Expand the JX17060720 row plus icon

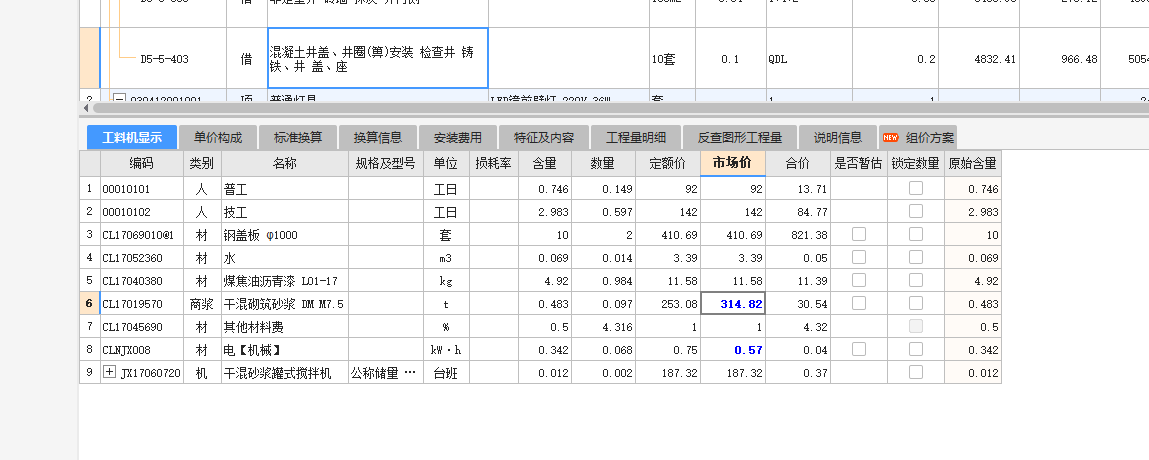coord(110,372)
